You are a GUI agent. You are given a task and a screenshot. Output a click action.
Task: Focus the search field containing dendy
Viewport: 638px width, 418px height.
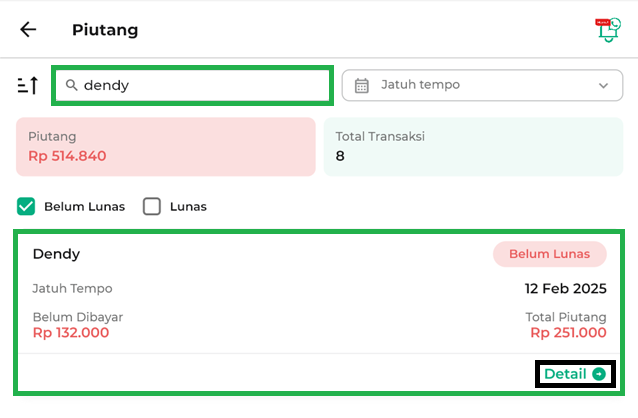(x=200, y=85)
